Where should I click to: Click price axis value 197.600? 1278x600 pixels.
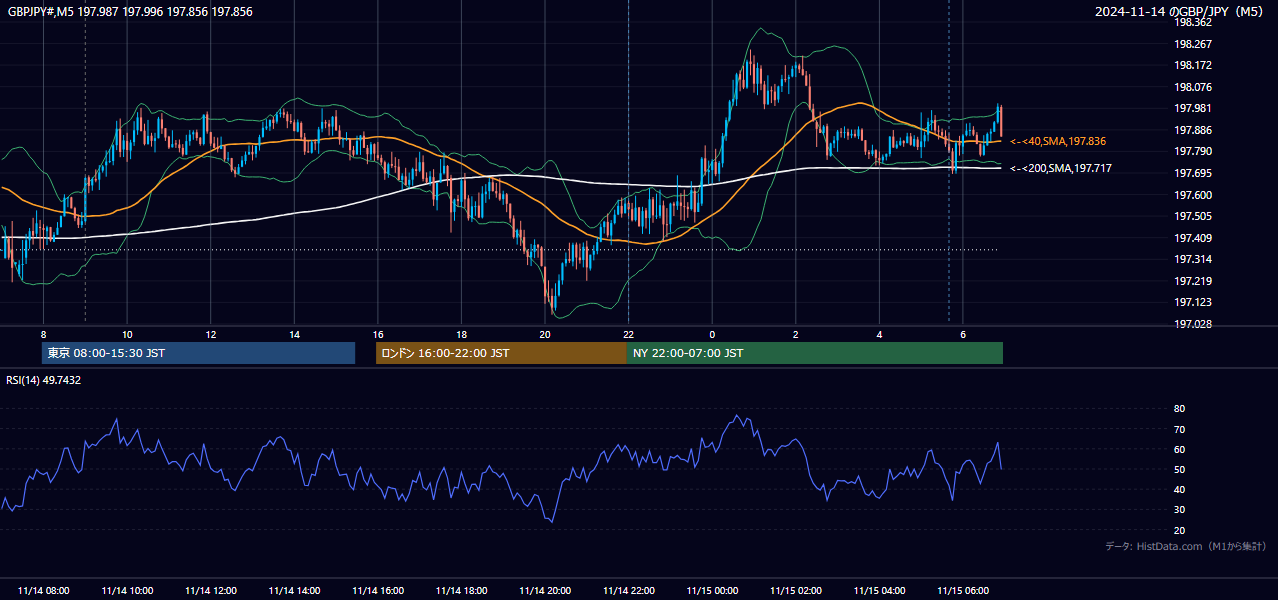1192,195
